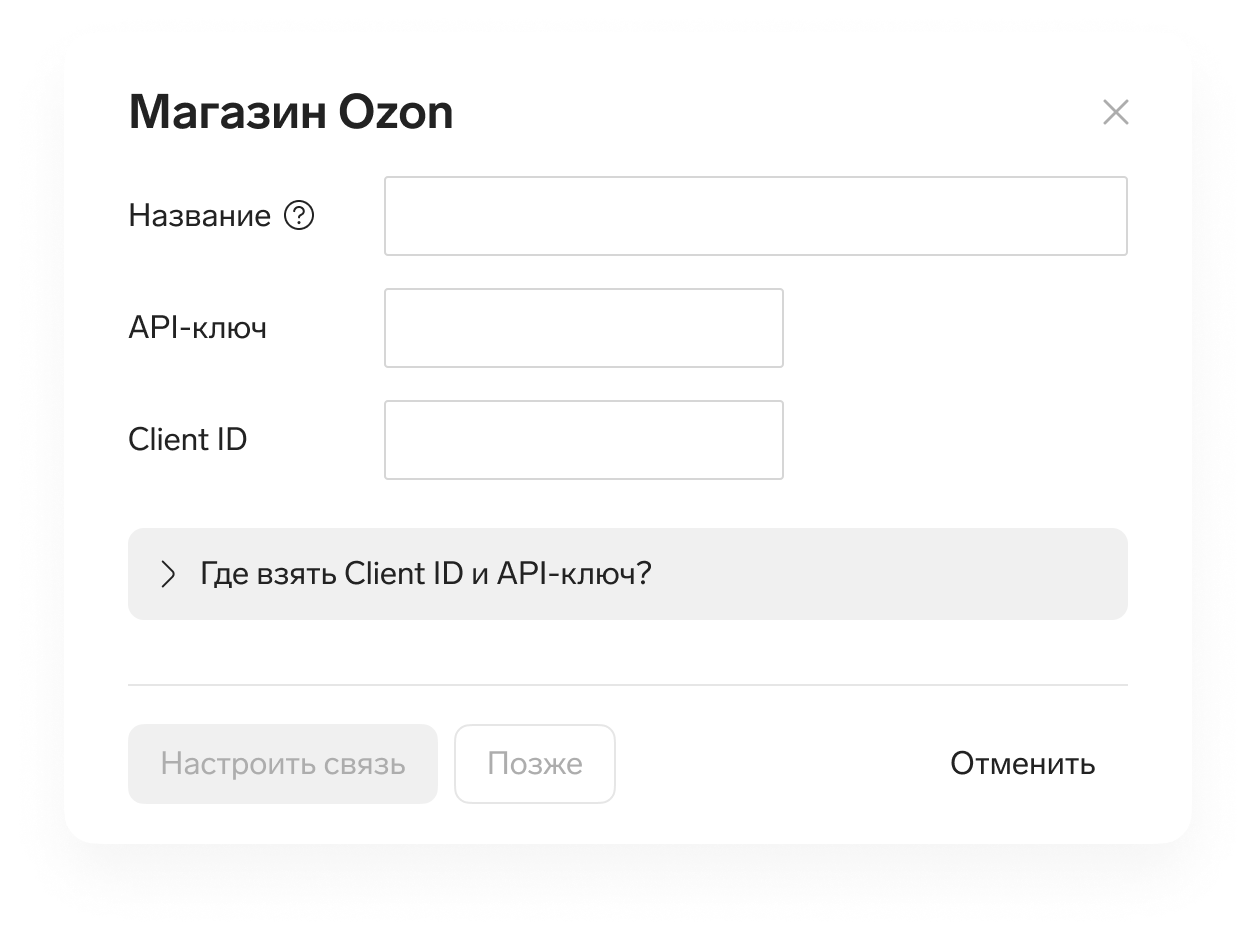
Task: Click the API-ключ label
Action: click(x=198, y=328)
